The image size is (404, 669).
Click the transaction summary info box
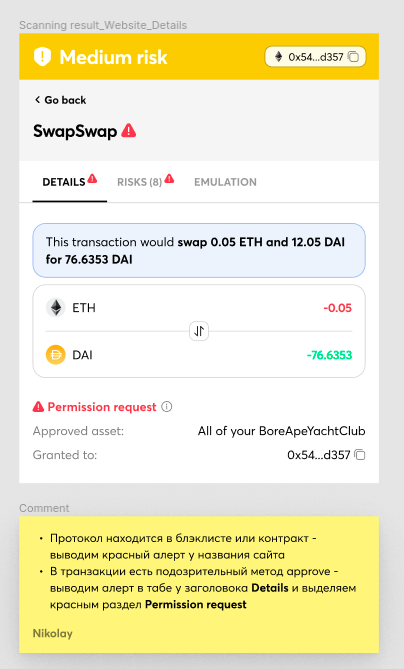click(199, 250)
